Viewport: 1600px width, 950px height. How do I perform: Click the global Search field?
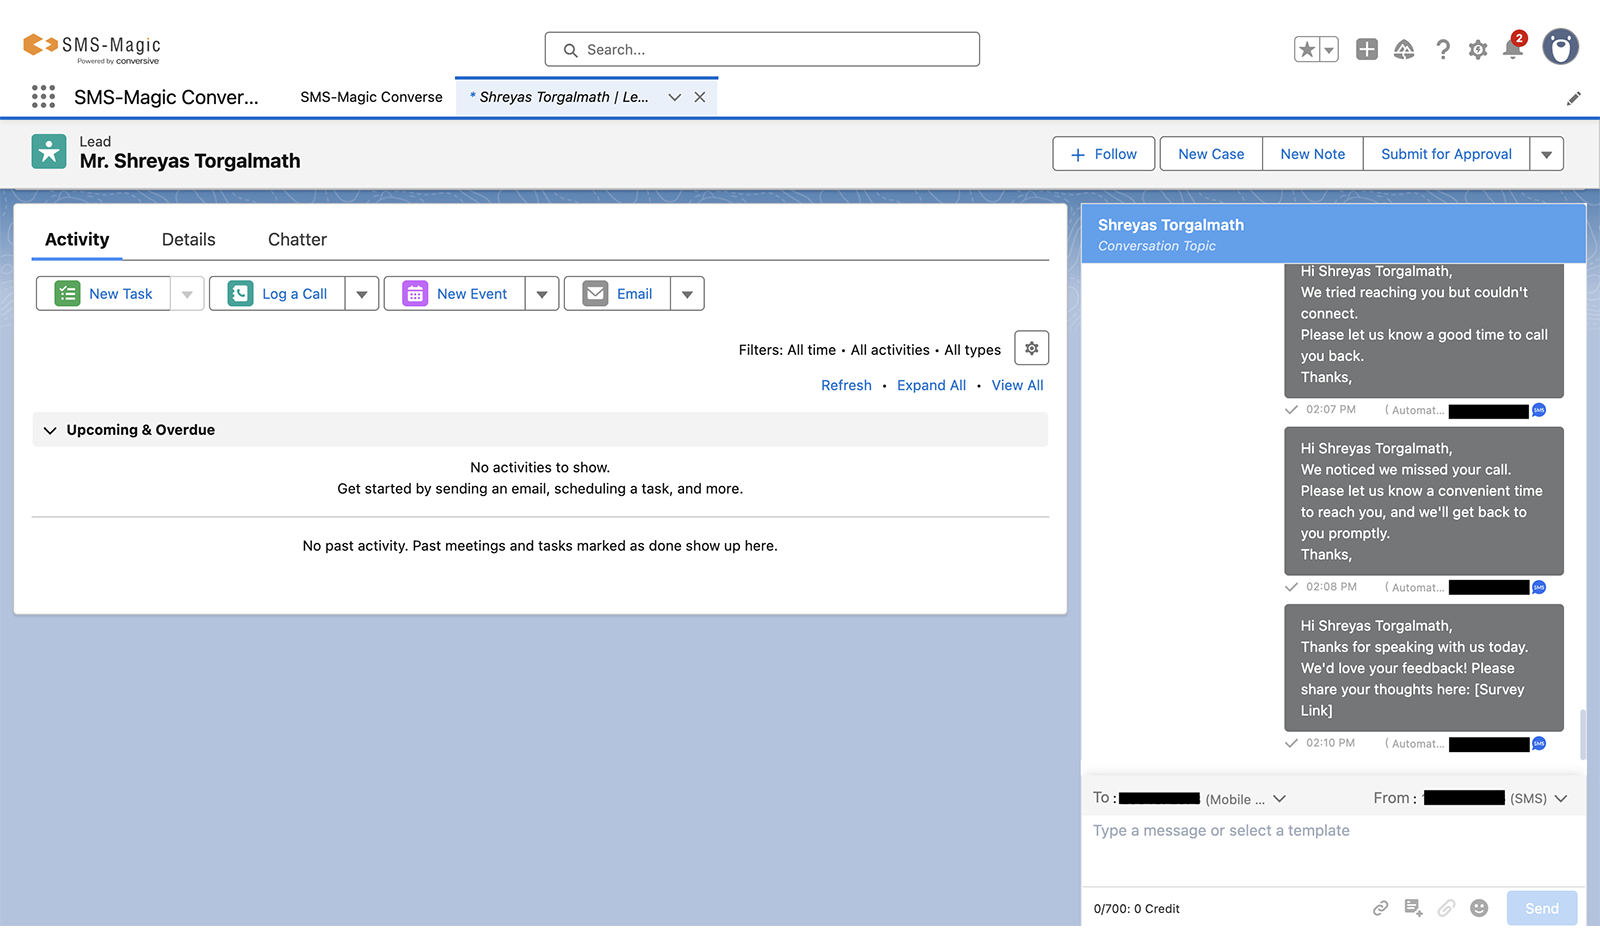pos(762,49)
